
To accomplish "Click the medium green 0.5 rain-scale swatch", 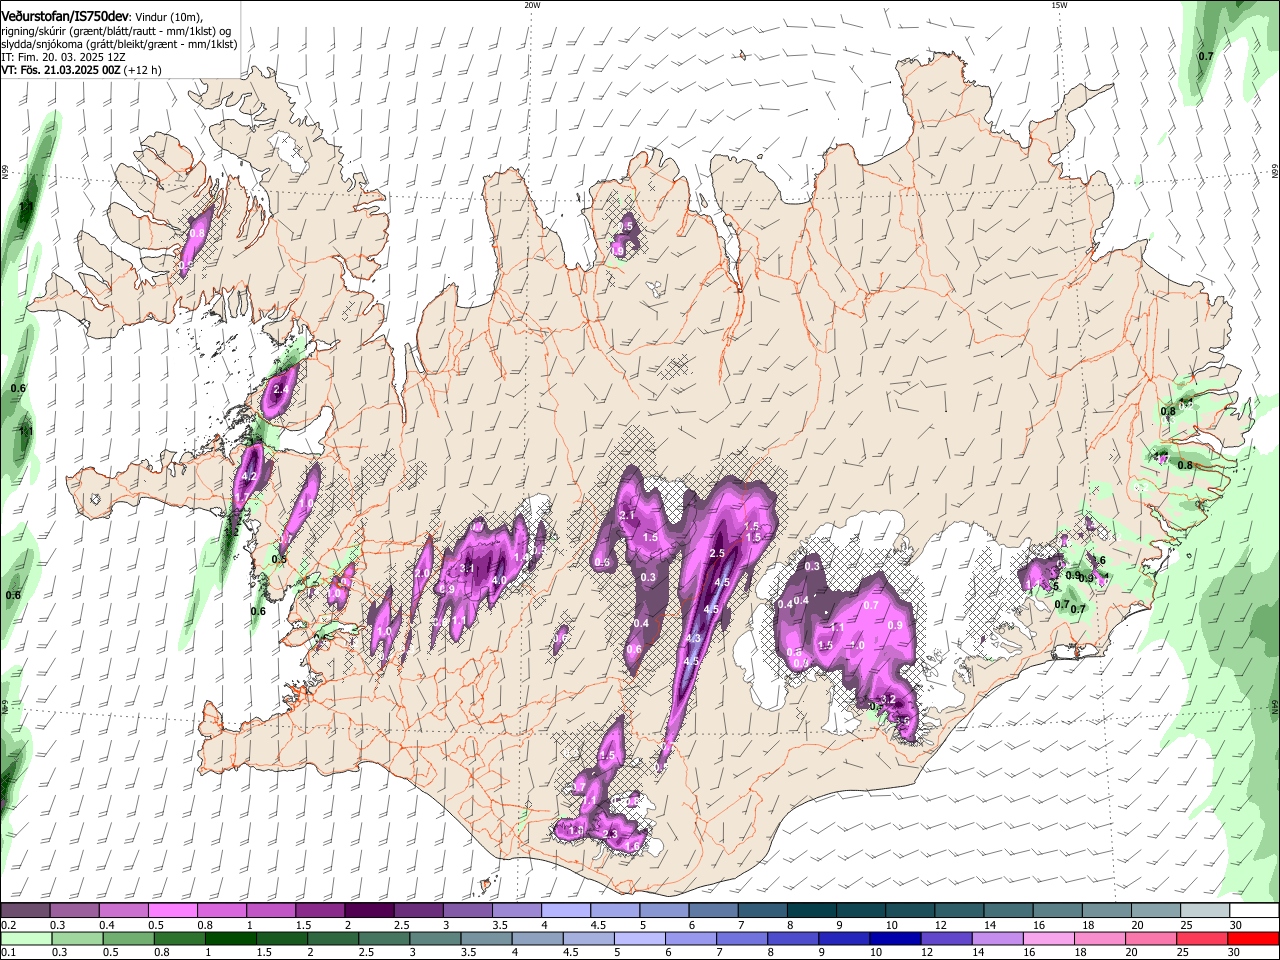I will 130,938.
